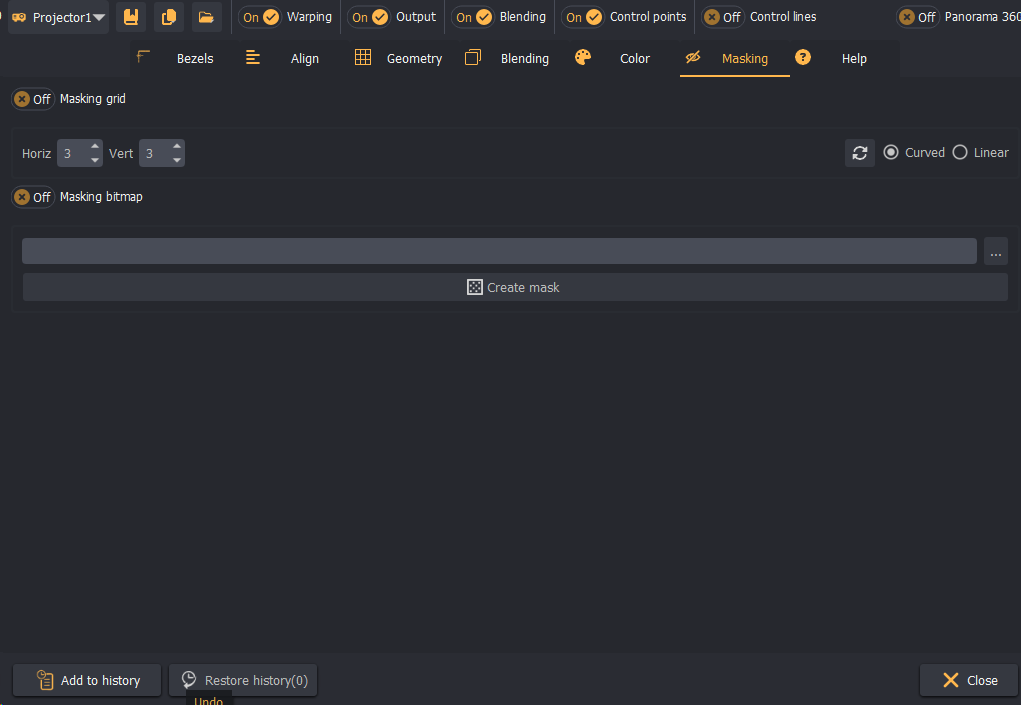
Task: Click the Vert number field
Action: point(155,154)
